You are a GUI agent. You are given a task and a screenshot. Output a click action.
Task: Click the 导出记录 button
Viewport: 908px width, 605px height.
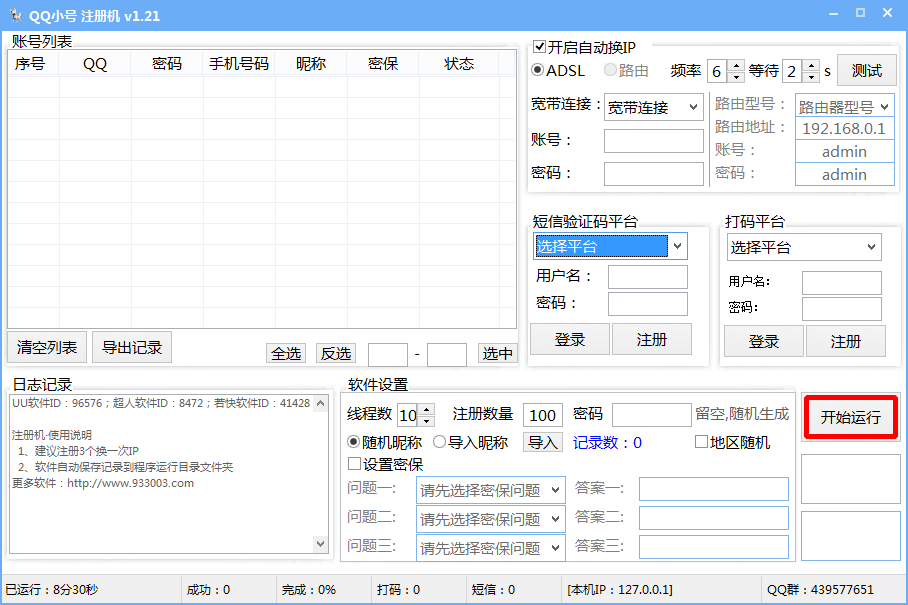click(x=132, y=347)
